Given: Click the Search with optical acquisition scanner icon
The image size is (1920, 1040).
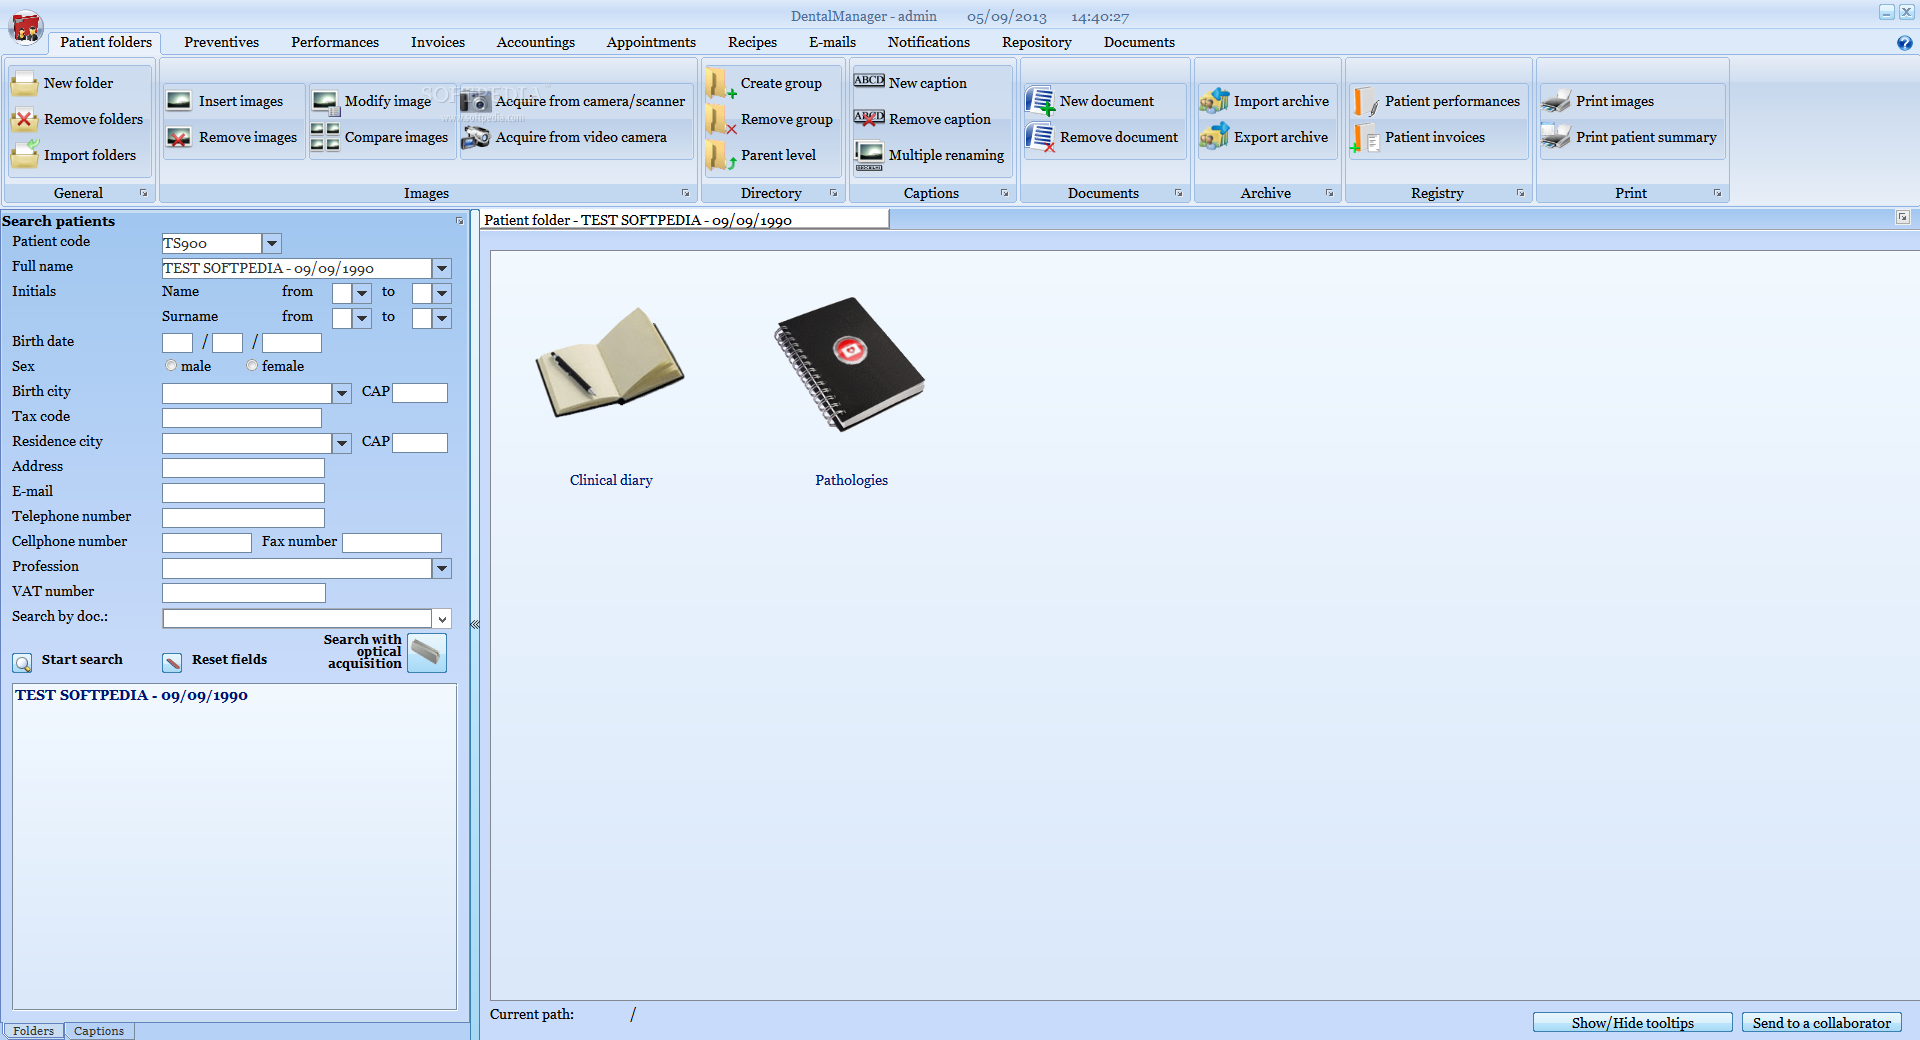Looking at the screenshot, I should [427, 652].
